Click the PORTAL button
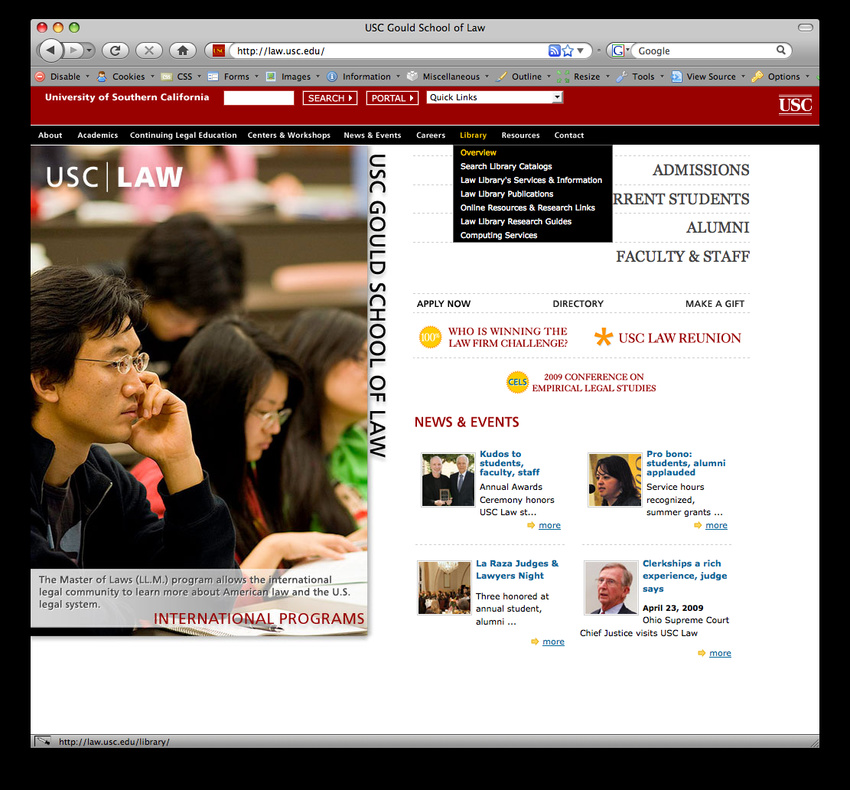Screen dimensions: 850x790 coord(392,98)
